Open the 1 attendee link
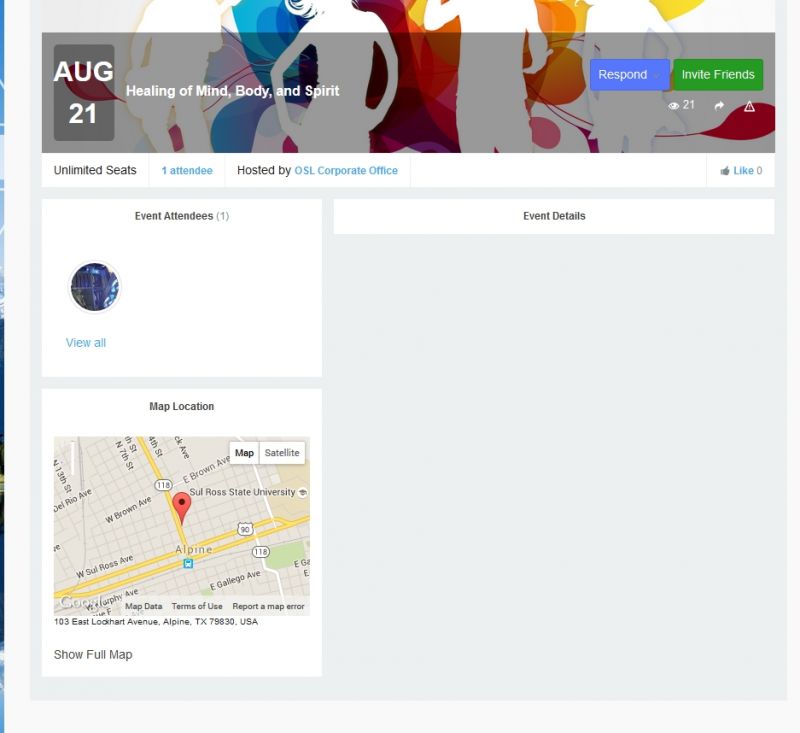The image size is (800, 733). click(187, 171)
